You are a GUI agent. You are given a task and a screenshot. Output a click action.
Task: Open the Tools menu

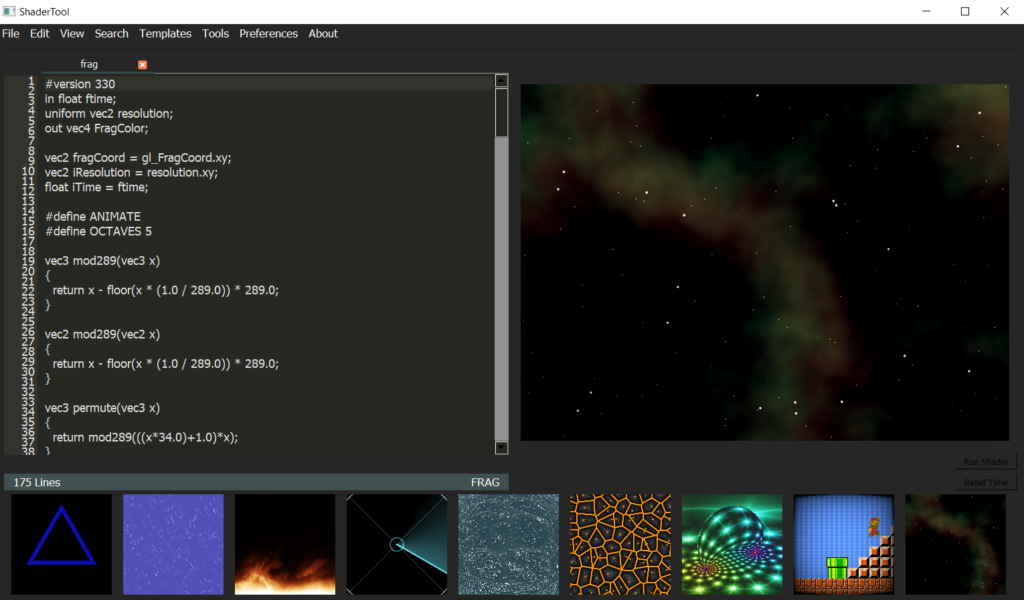[x=215, y=33]
